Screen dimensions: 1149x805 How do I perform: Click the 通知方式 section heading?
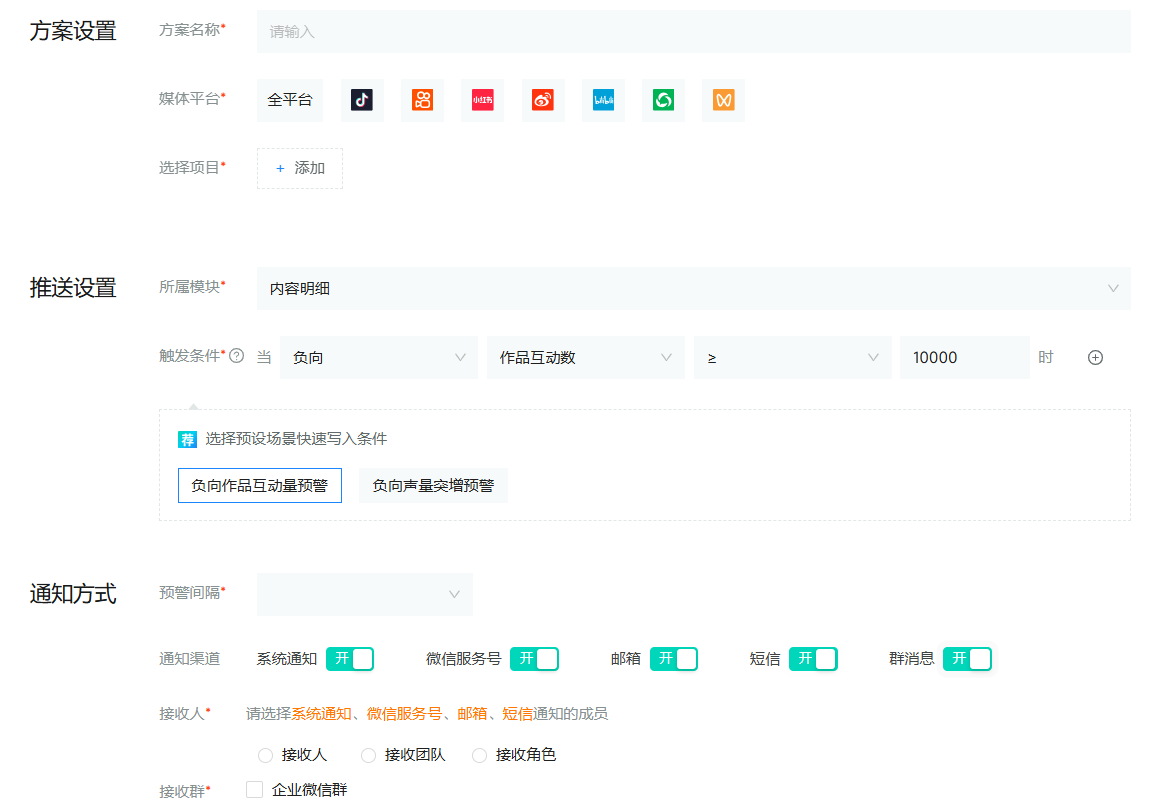(73, 594)
